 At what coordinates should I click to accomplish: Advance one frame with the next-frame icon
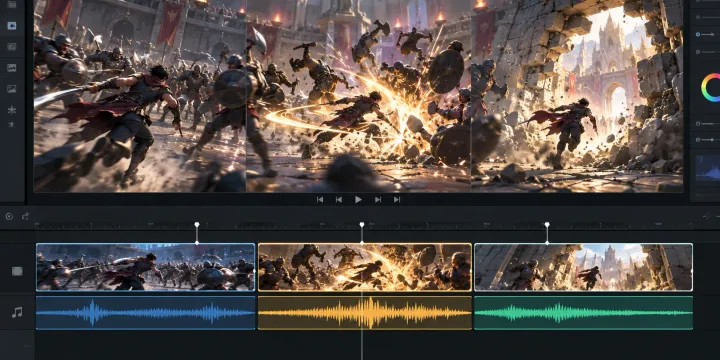[x=378, y=199]
